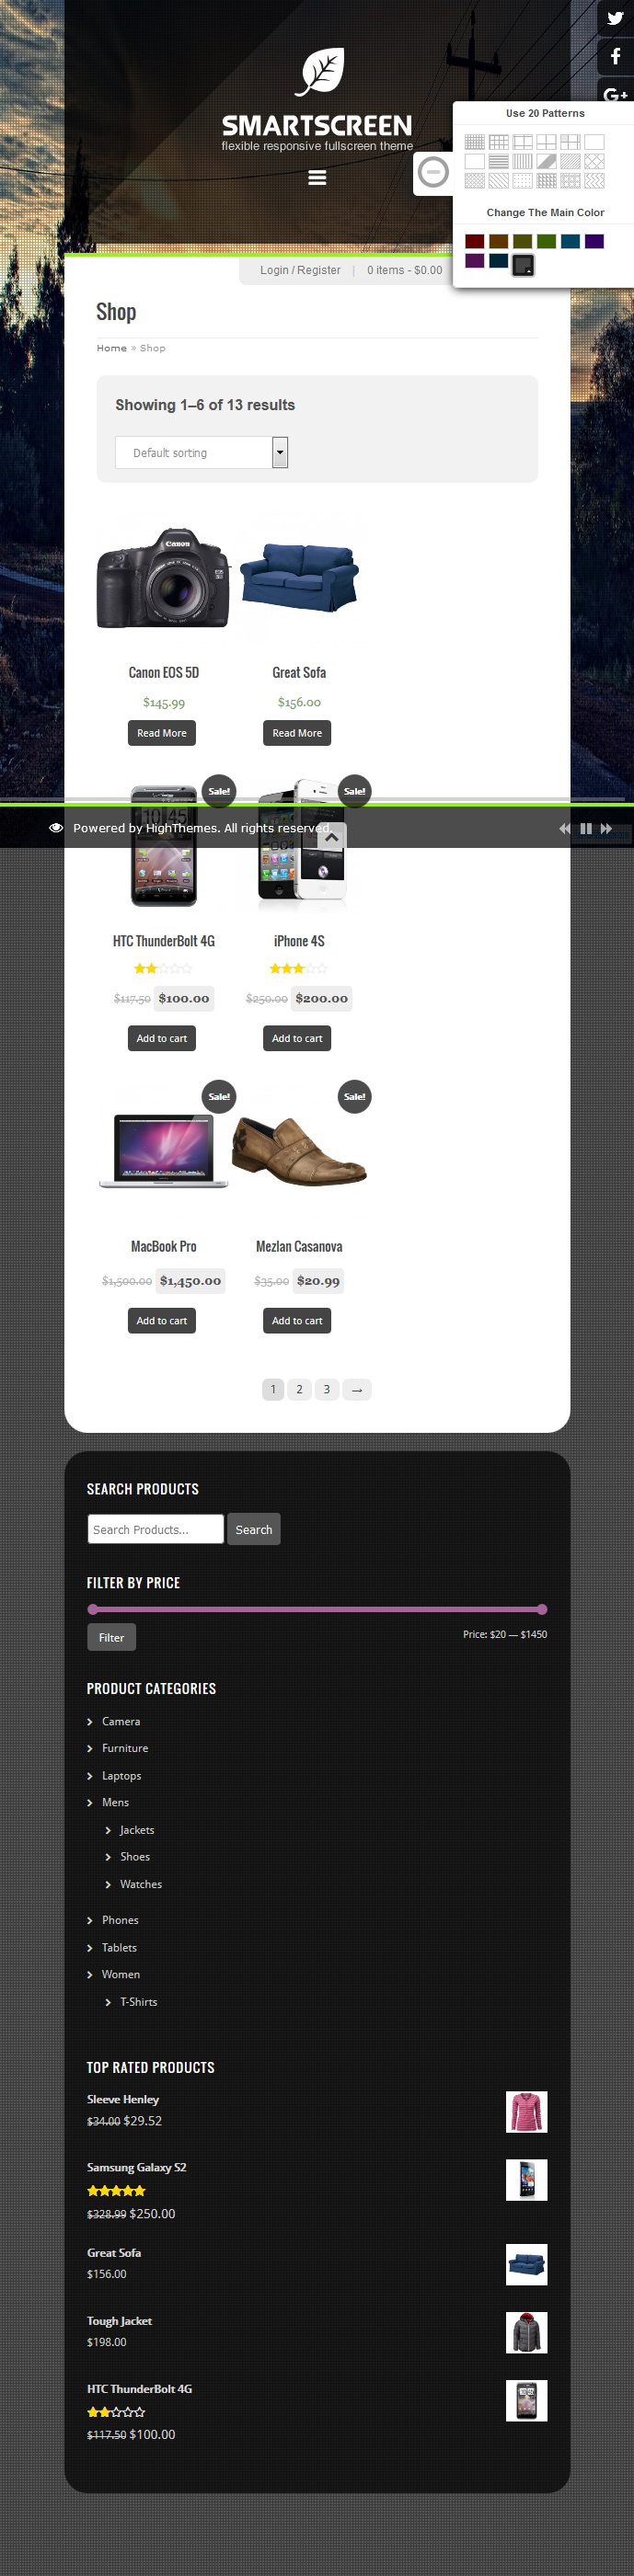Open the Women product category
Screen dimensions: 634x2576
(x=121, y=1974)
